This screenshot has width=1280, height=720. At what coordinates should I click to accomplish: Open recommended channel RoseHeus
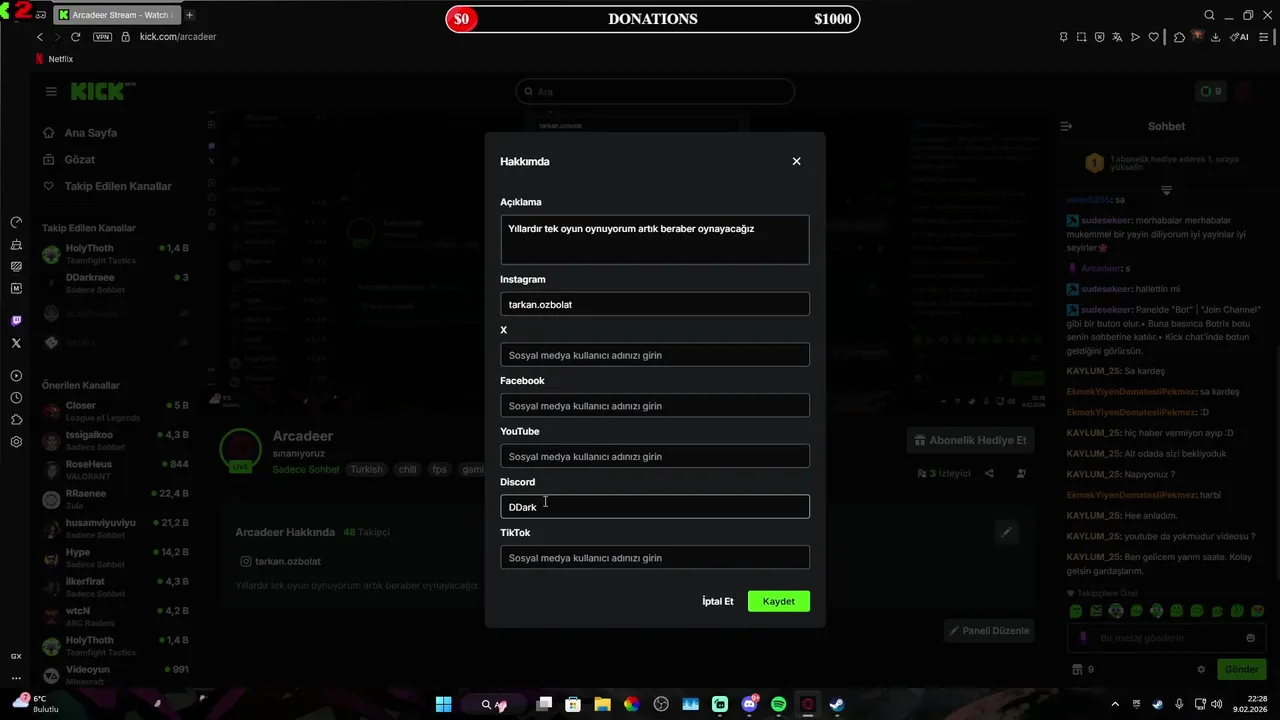[x=115, y=470]
